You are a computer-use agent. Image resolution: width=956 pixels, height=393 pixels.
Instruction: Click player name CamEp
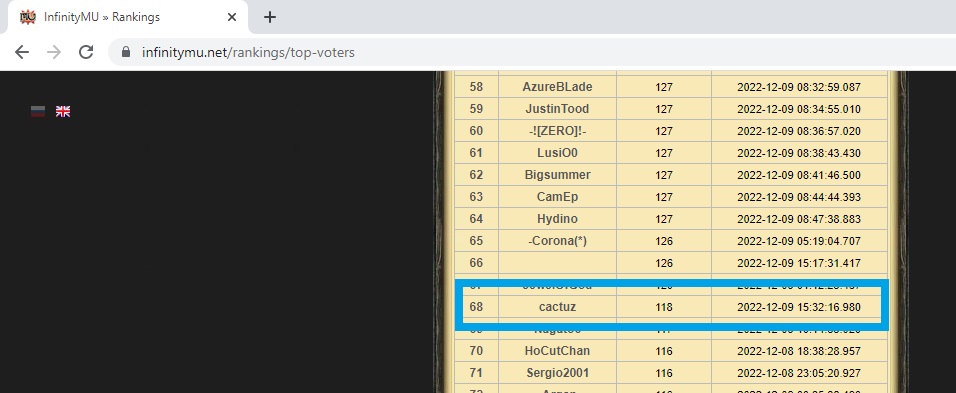(x=557, y=197)
